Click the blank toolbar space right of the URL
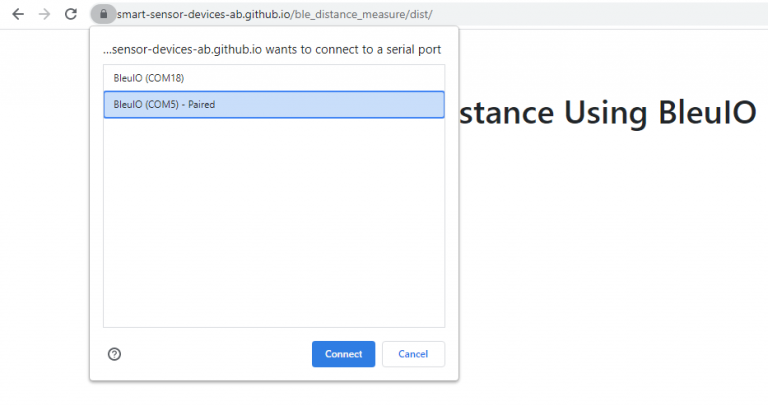This screenshot has height=406, width=768. 600,15
